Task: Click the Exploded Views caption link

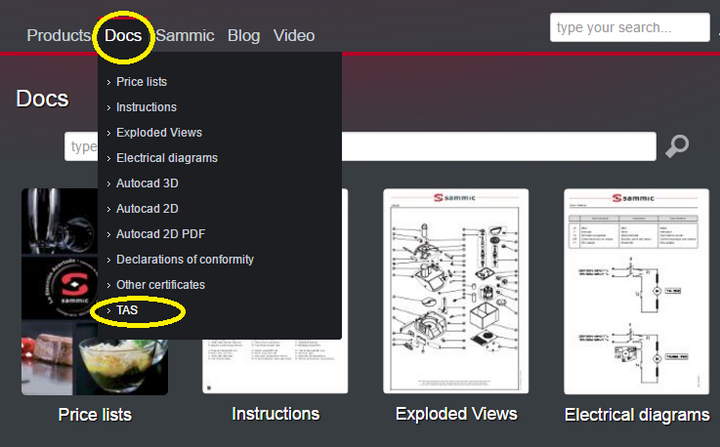Action: click(456, 413)
